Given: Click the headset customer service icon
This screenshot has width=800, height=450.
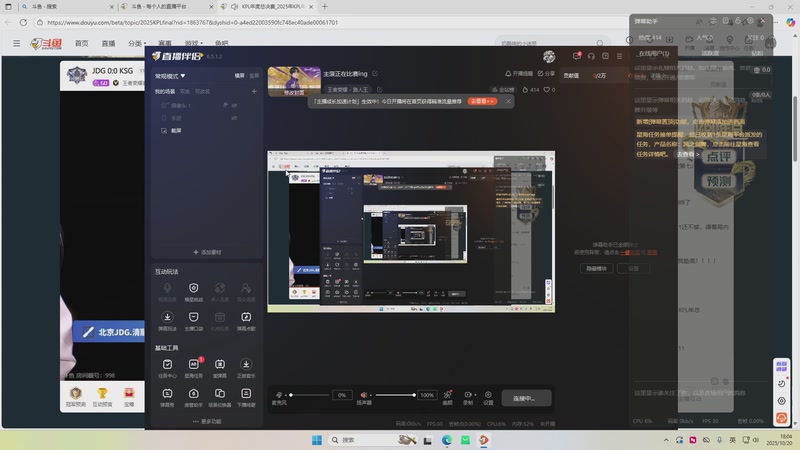Looking at the screenshot, I should (591, 56).
